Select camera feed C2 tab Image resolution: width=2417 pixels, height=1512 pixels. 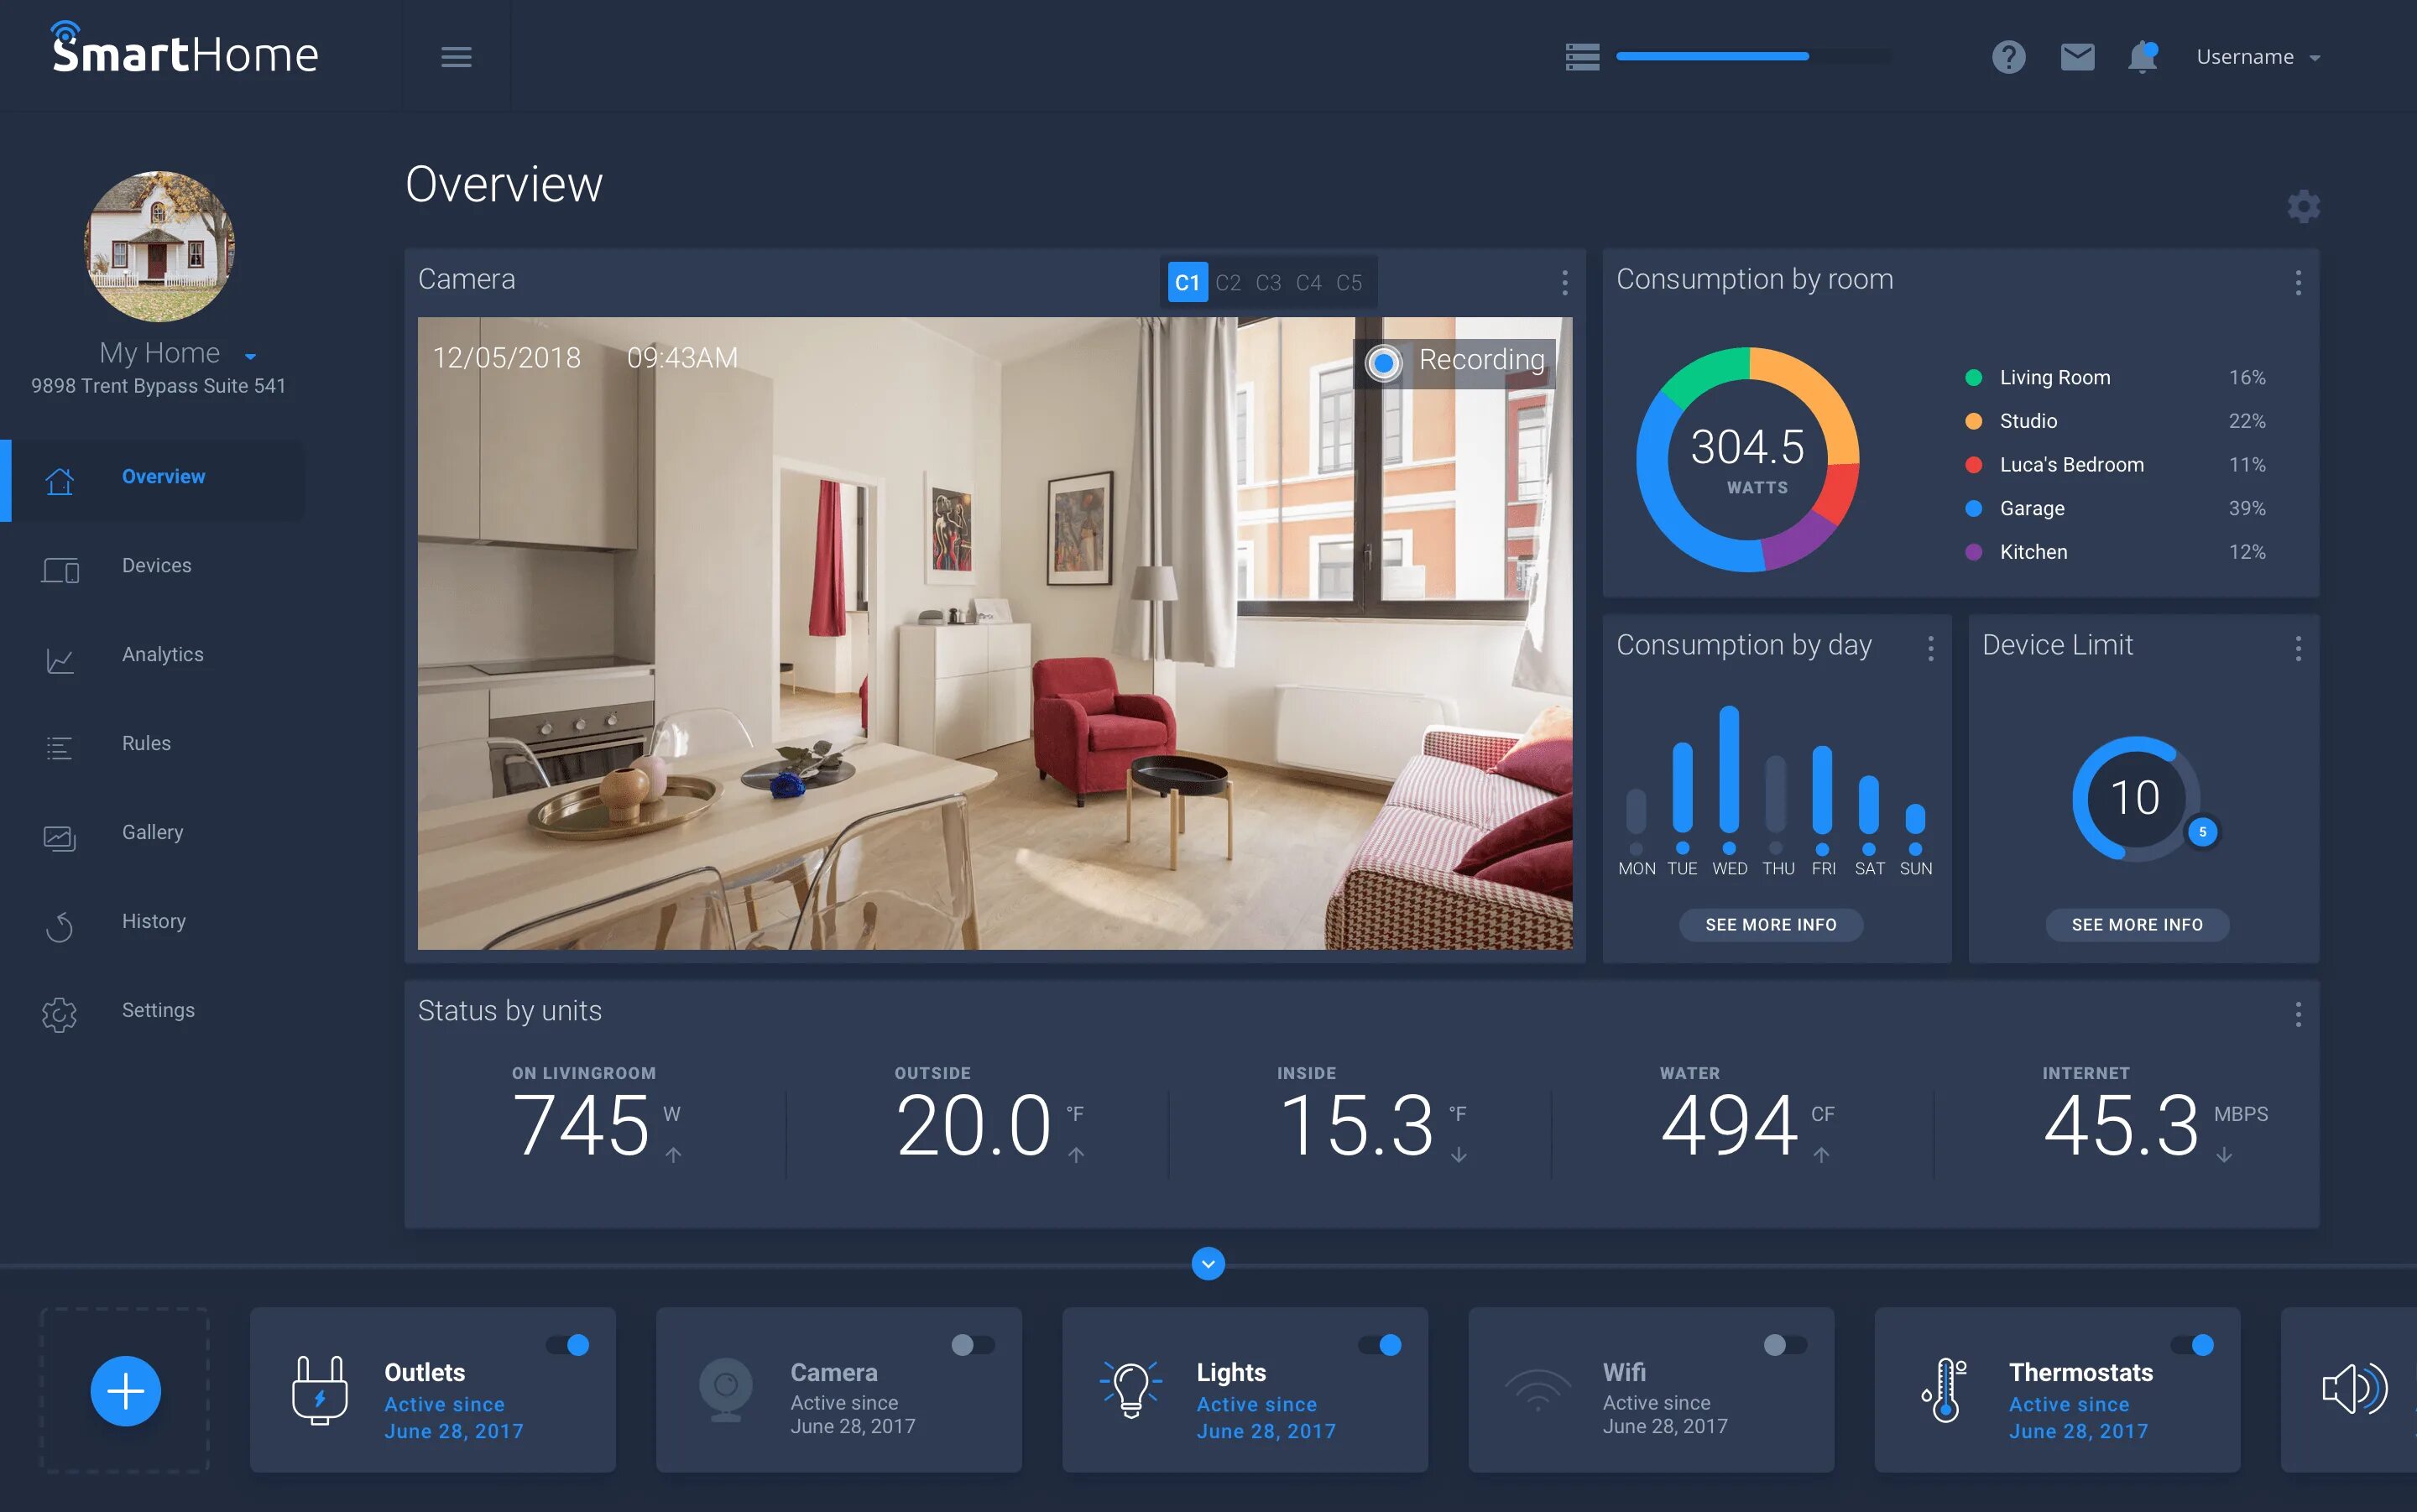pos(1226,279)
